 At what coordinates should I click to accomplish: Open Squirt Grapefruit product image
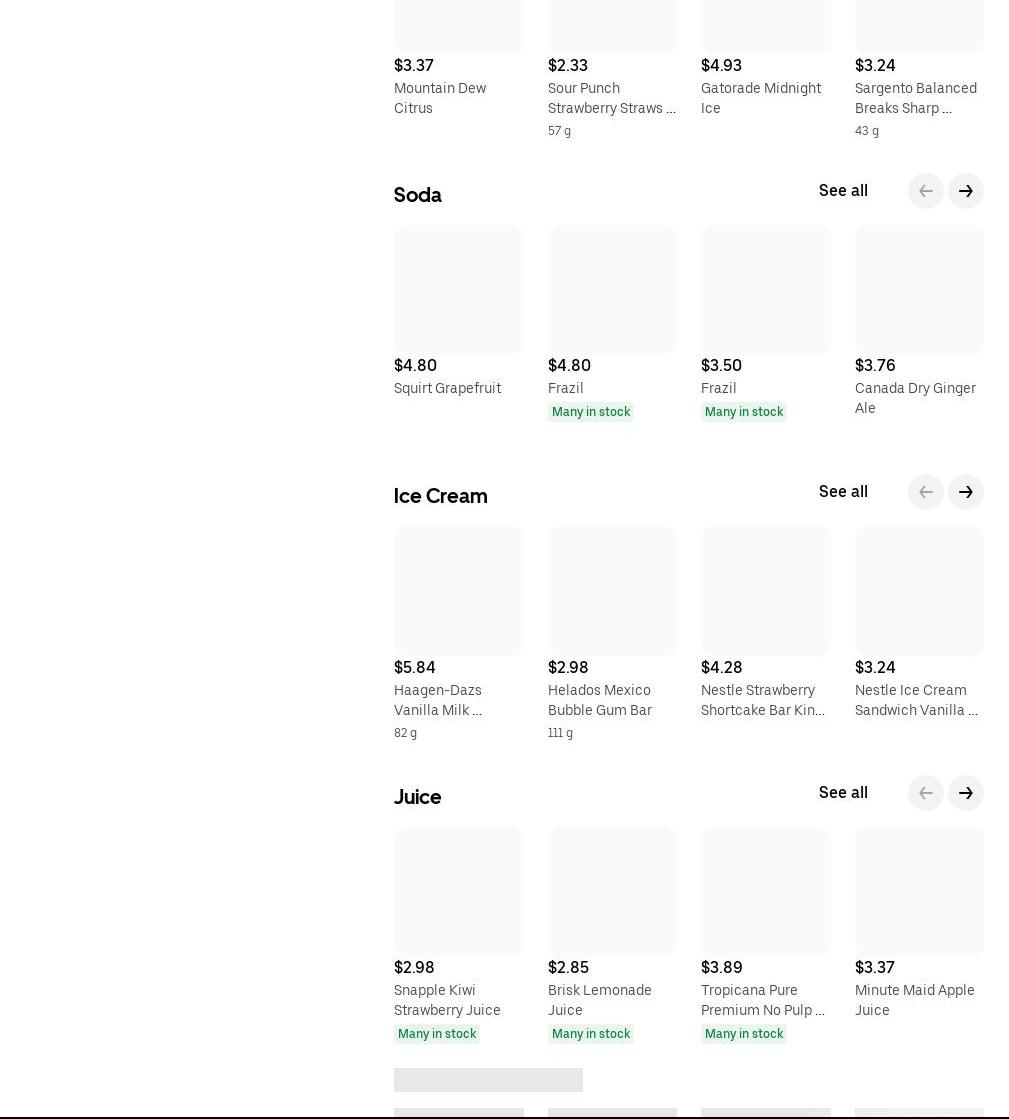coord(458,290)
